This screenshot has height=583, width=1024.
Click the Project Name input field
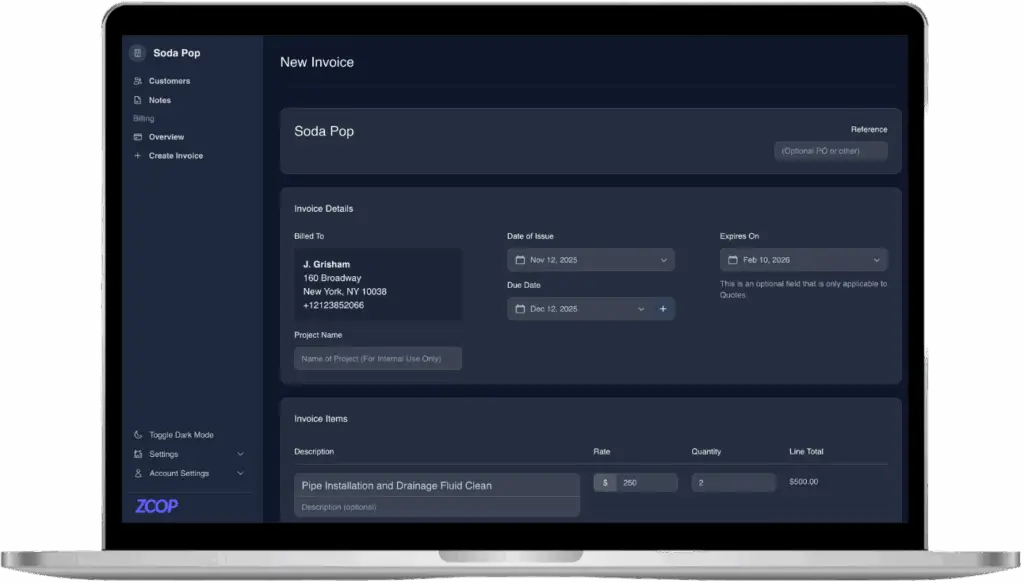pyautogui.click(x=377, y=358)
